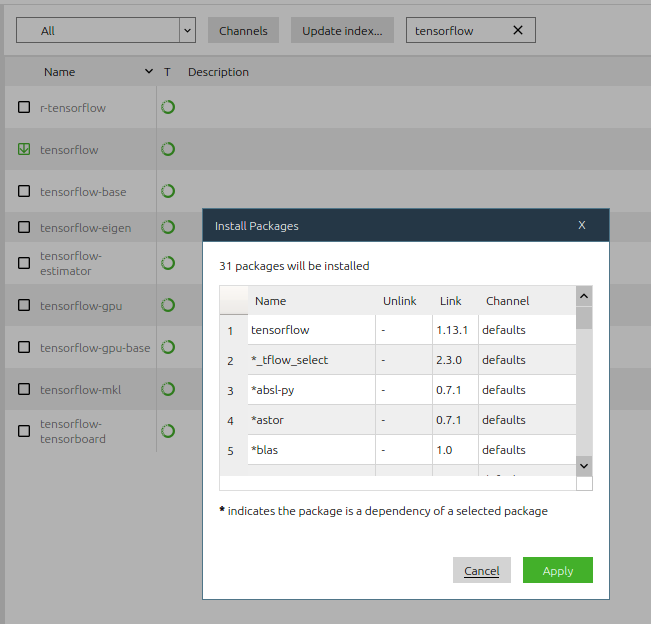Check the tensorflow-estimator checkbox

point(24,263)
